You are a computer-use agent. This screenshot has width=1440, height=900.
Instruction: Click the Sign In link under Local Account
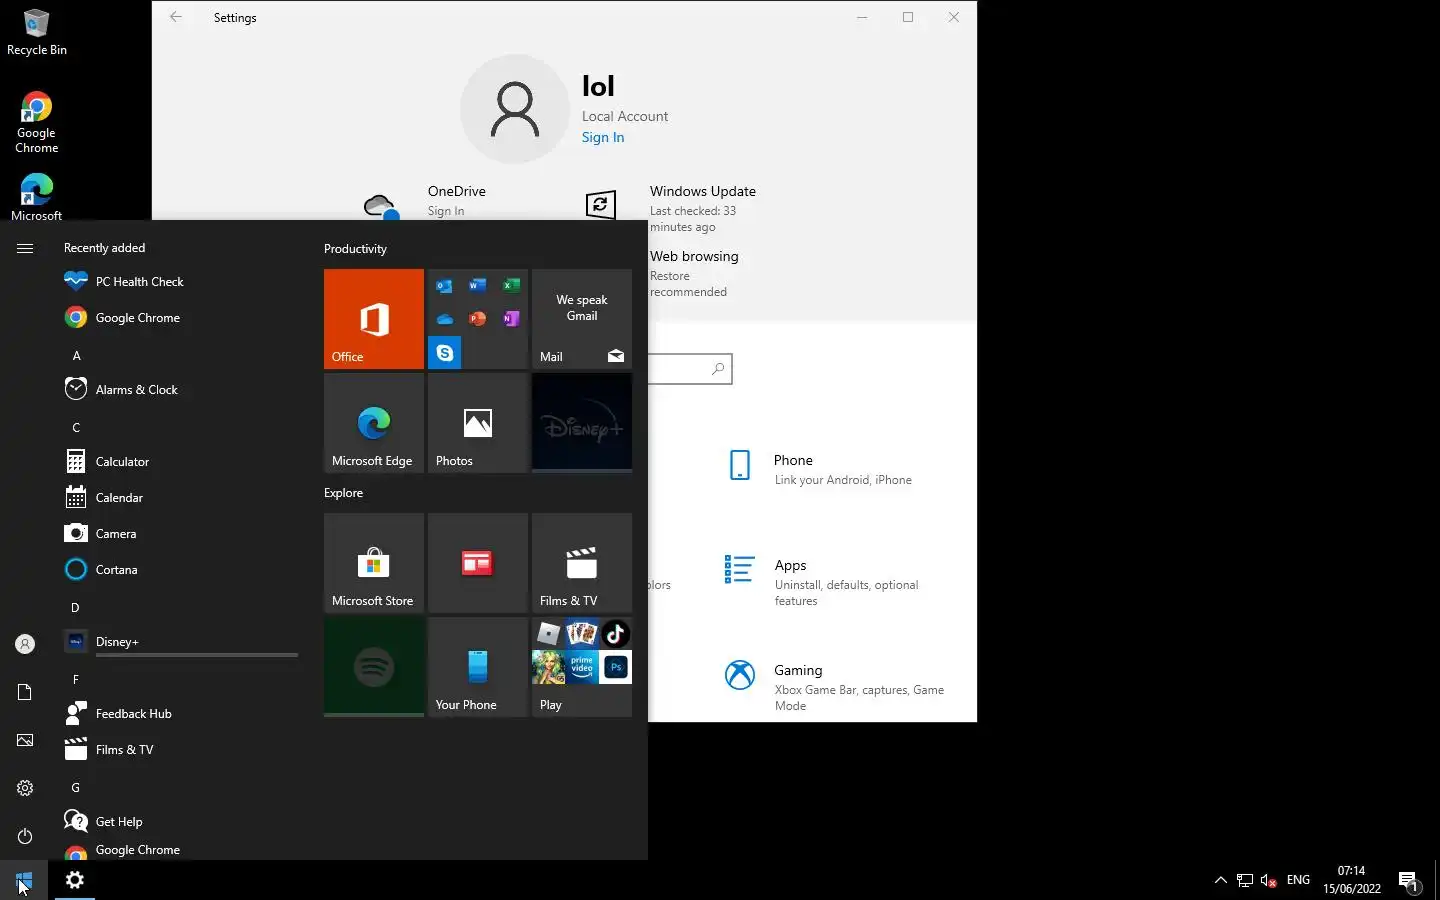pyautogui.click(x=603, y=138)
